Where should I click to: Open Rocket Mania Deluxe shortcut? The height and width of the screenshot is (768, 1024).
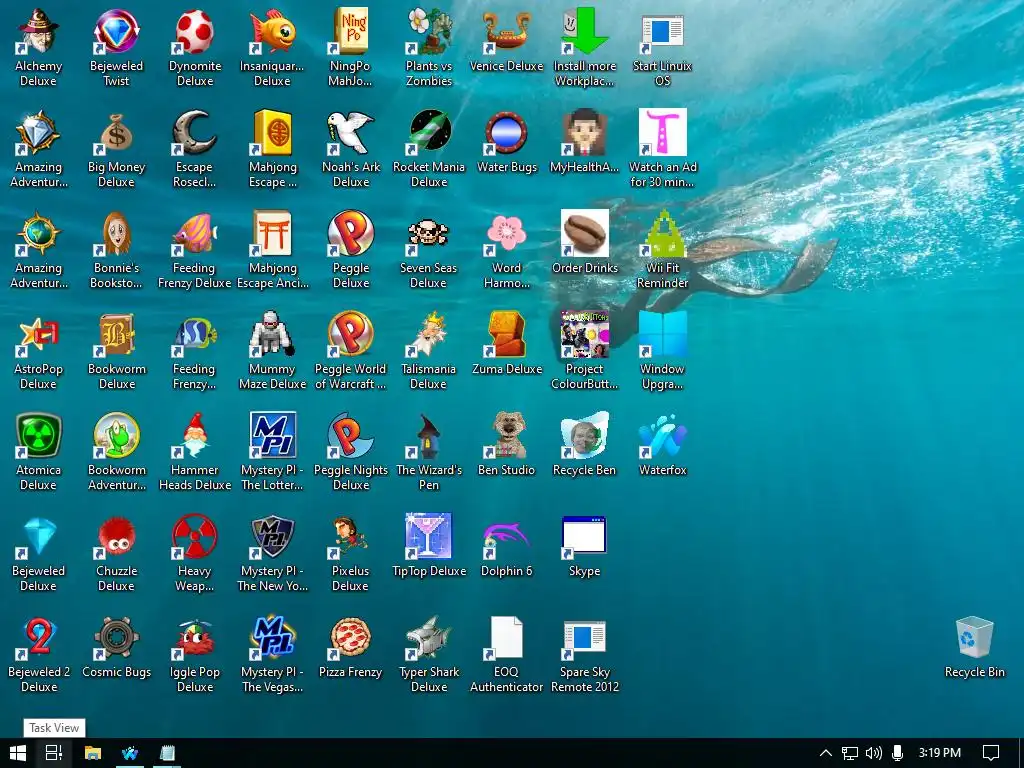(x=428, y=133)
